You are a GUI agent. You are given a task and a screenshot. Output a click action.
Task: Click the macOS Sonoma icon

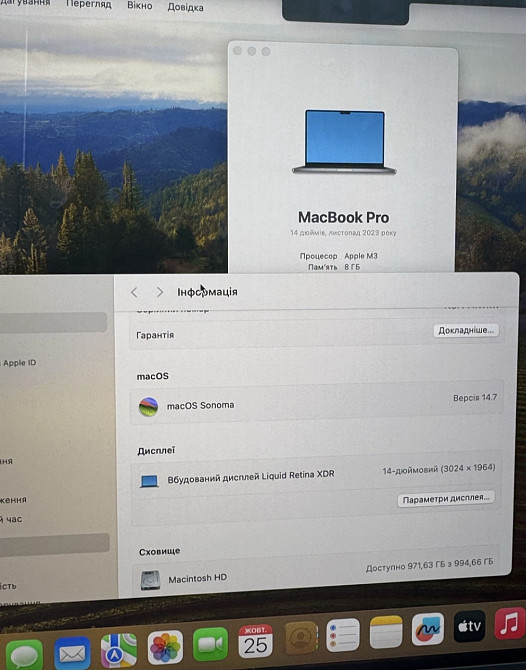coord(148,406)
